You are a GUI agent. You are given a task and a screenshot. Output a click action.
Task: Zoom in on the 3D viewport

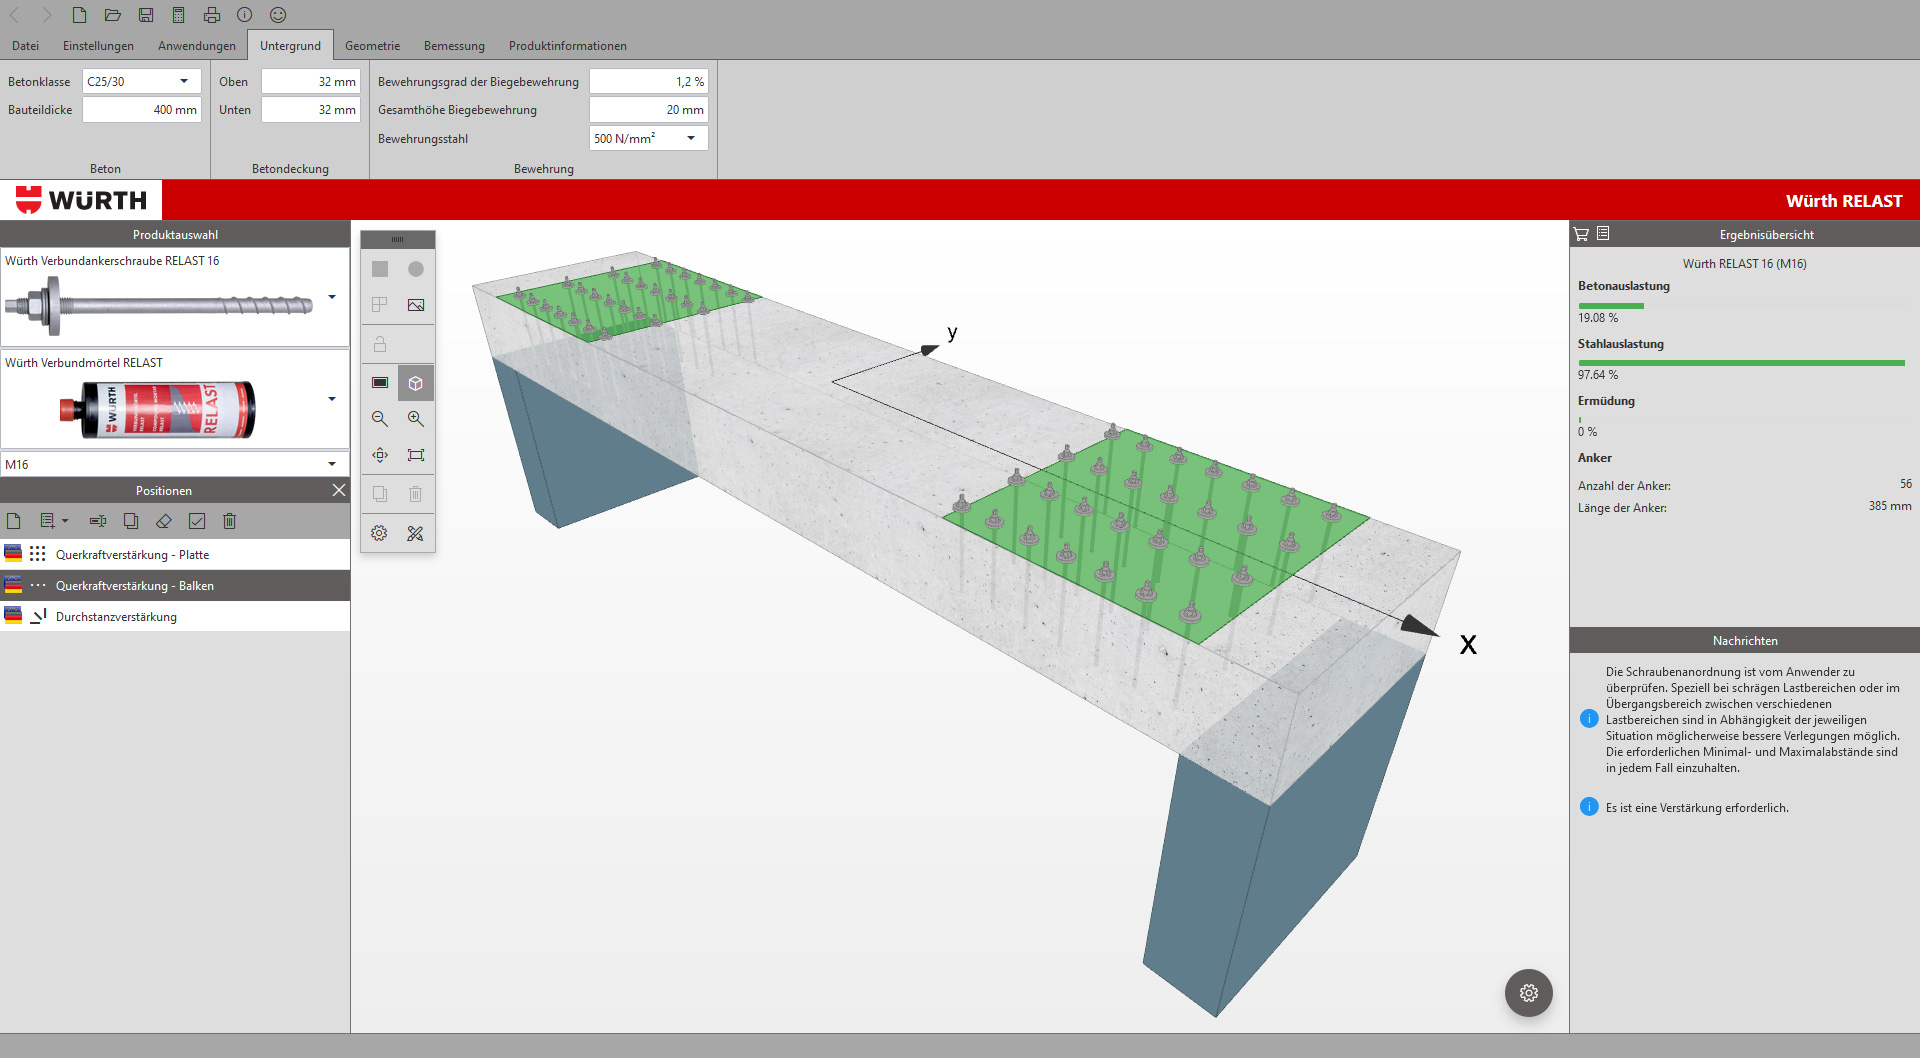point(416,419)
